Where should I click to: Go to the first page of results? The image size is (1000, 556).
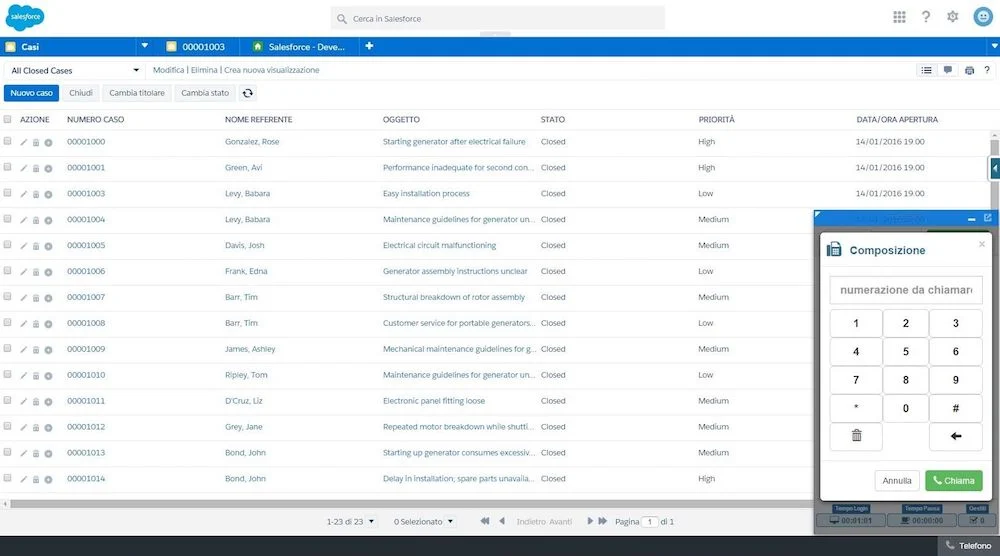pos(485,521)
